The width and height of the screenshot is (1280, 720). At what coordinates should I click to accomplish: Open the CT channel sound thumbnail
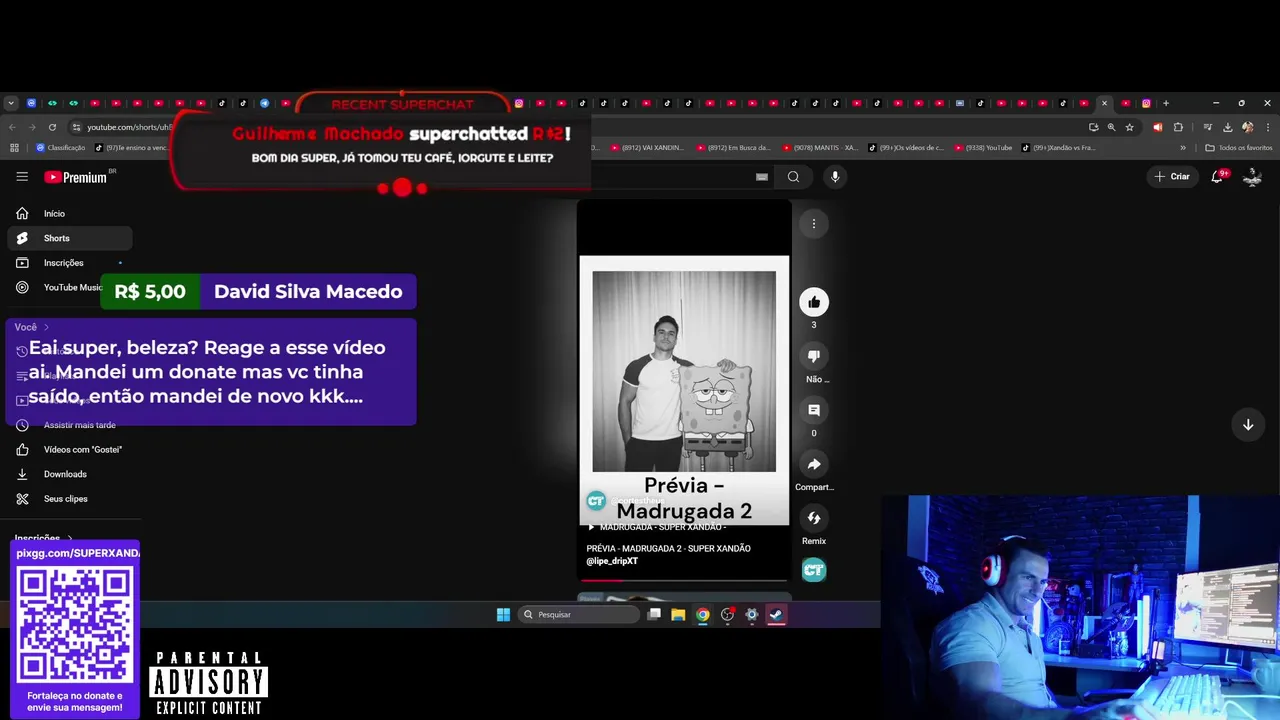coord(814,570)
